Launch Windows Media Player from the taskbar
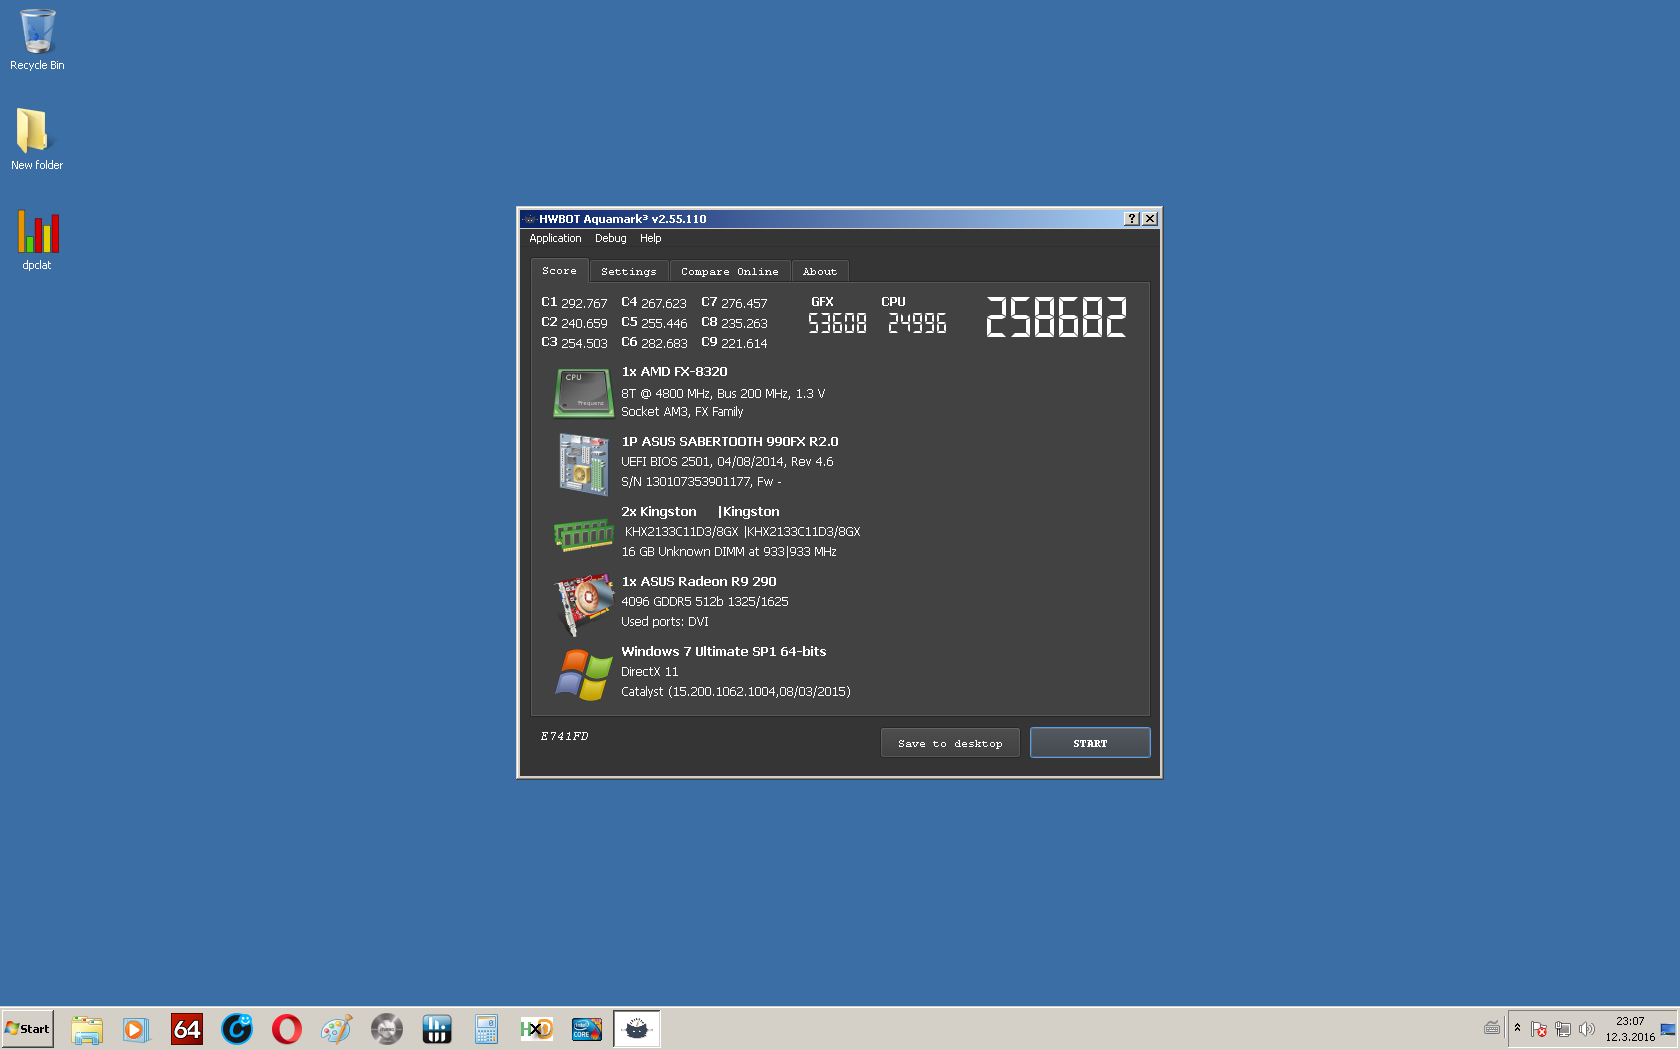 pos(136,1029)
